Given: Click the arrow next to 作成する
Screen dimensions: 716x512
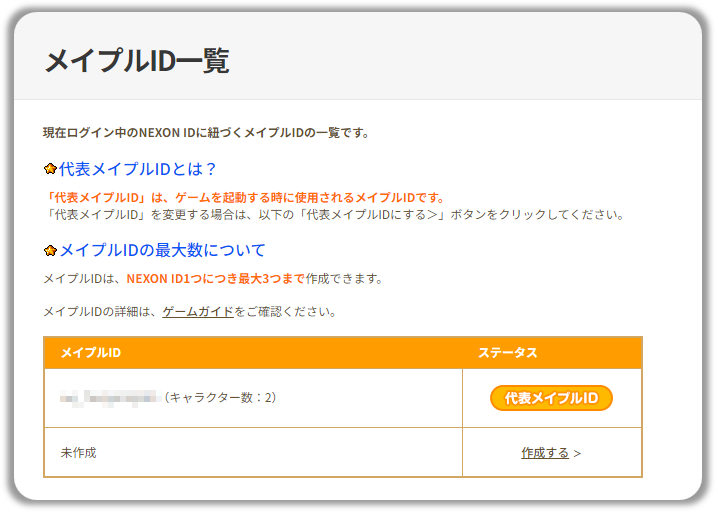Looking at the screenshot, I should (x=577, y=454).
